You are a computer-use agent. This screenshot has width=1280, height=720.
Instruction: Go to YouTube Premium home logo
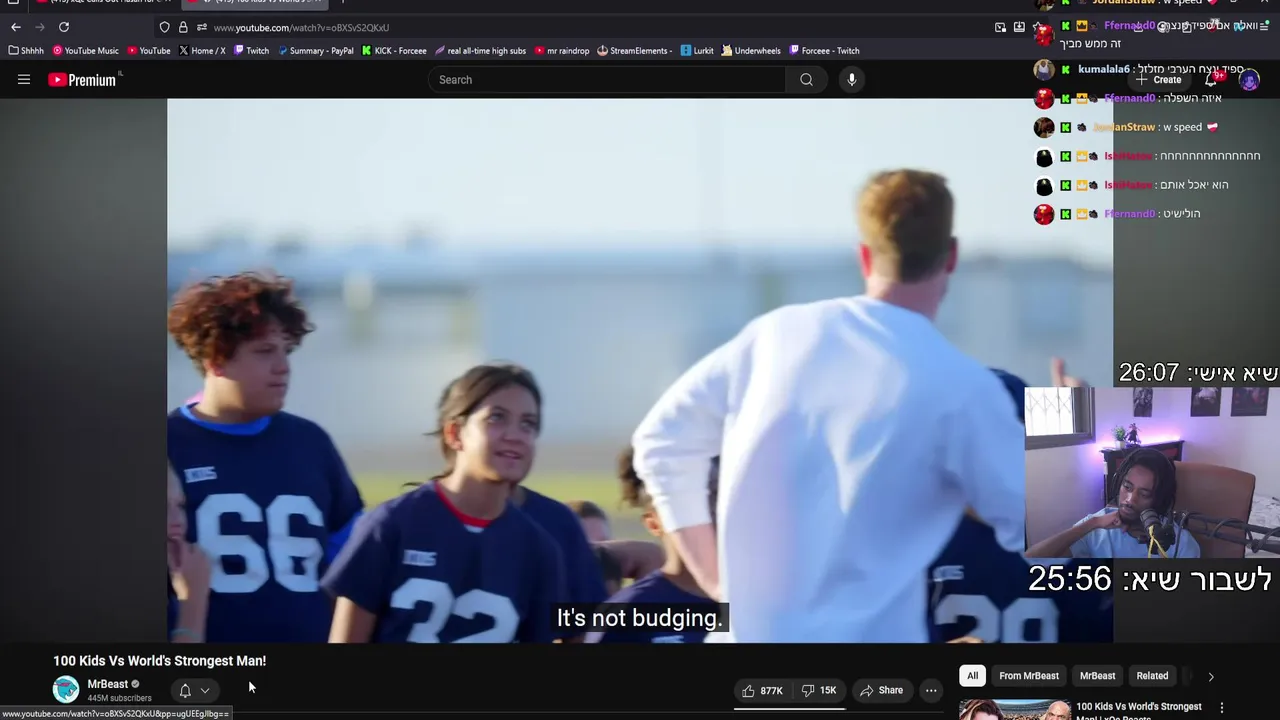point(83,80)
